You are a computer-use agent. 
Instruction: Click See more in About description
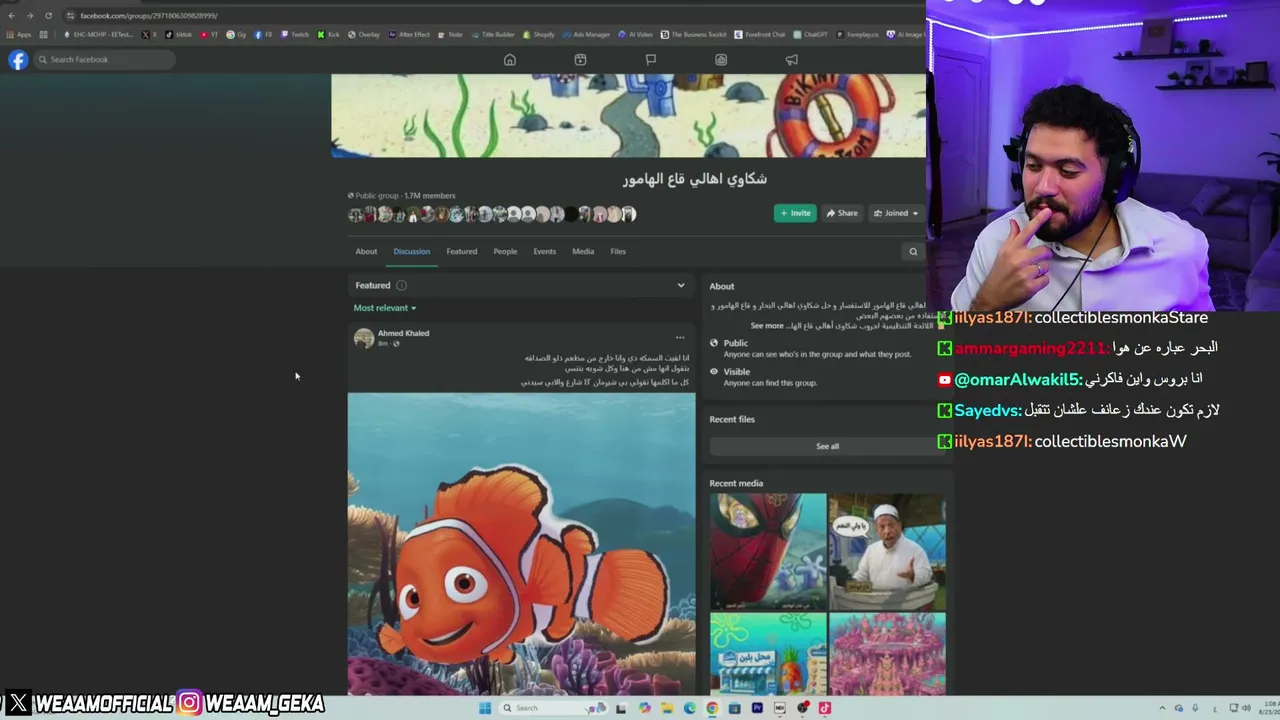[767, 326]
